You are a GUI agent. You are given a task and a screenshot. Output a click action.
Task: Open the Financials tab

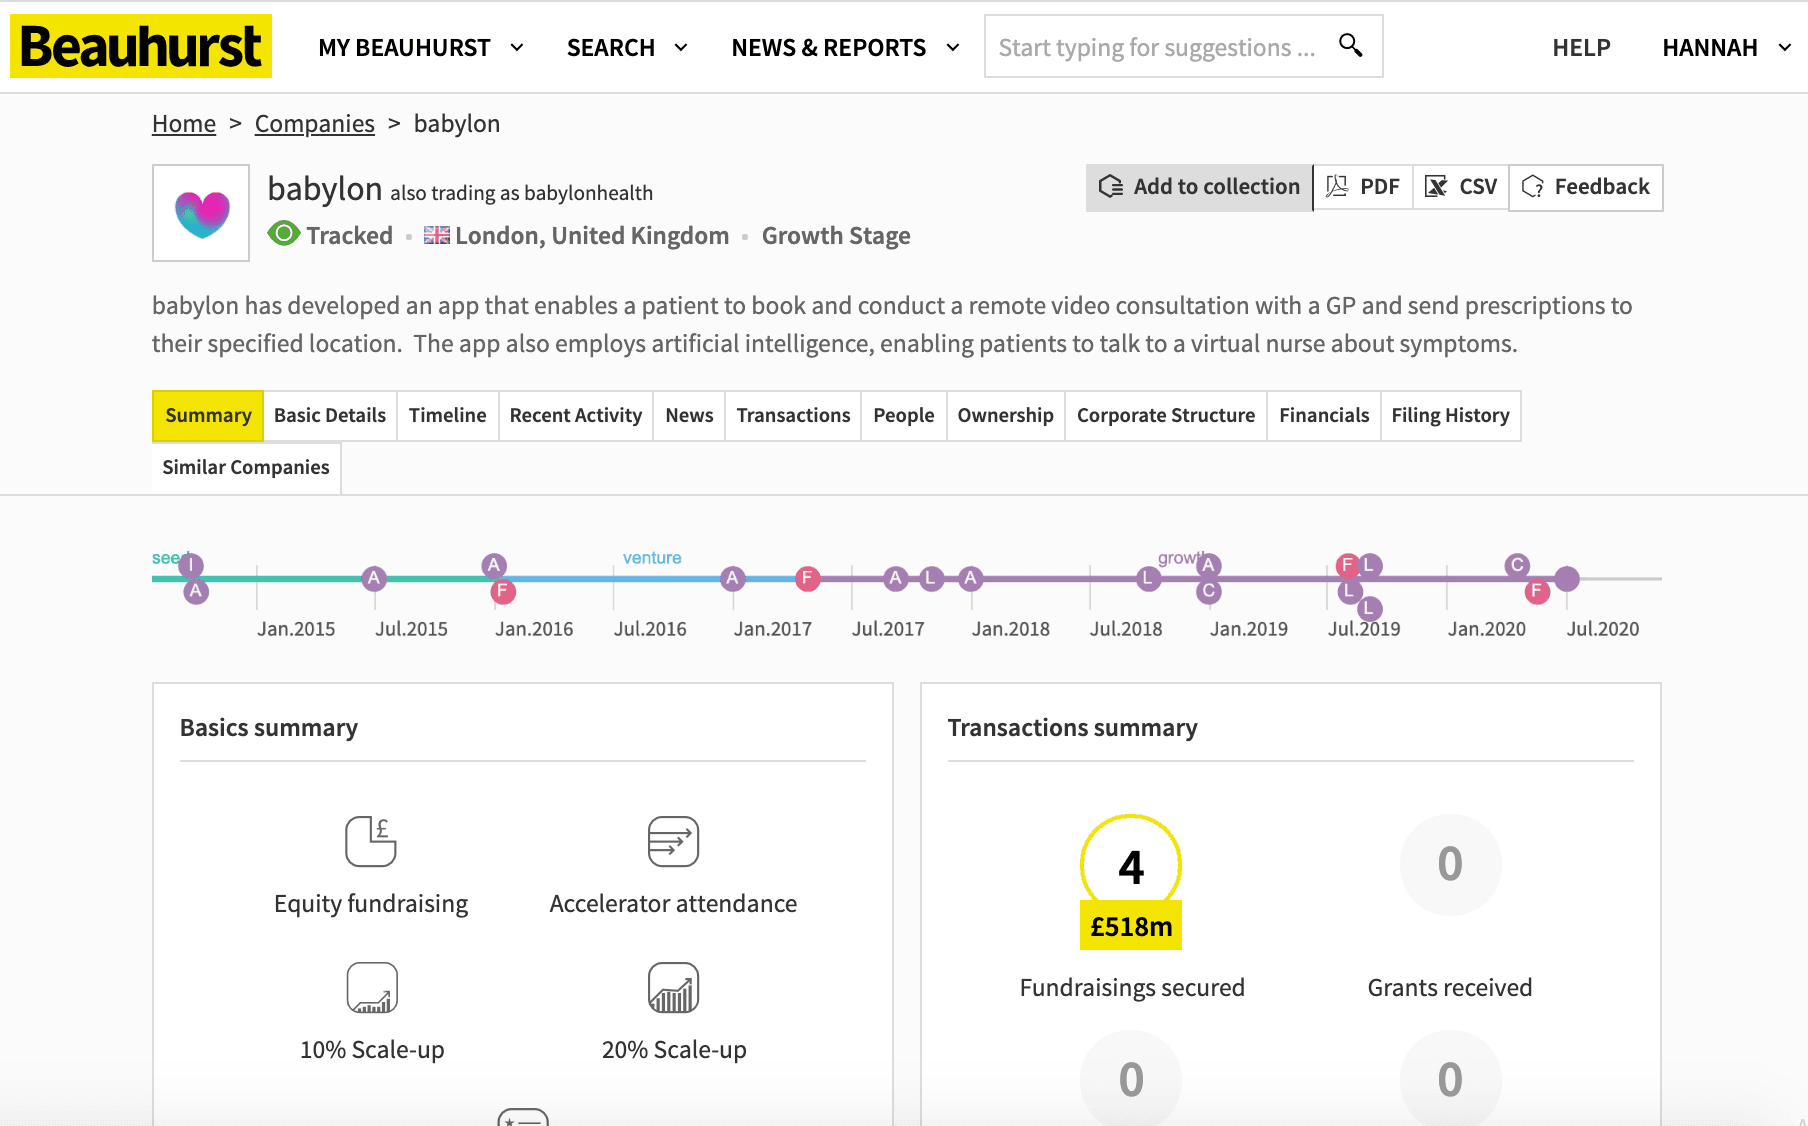pyautogui.click(x=1324, y=415)
